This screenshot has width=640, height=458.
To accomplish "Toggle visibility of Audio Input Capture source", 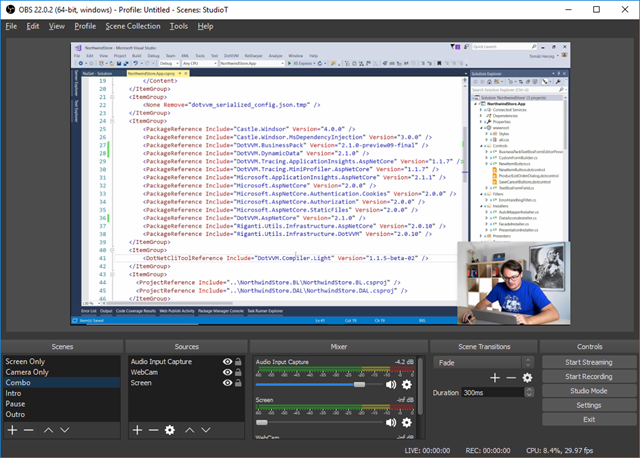I will pyautogui.click(x=227, y=362).
